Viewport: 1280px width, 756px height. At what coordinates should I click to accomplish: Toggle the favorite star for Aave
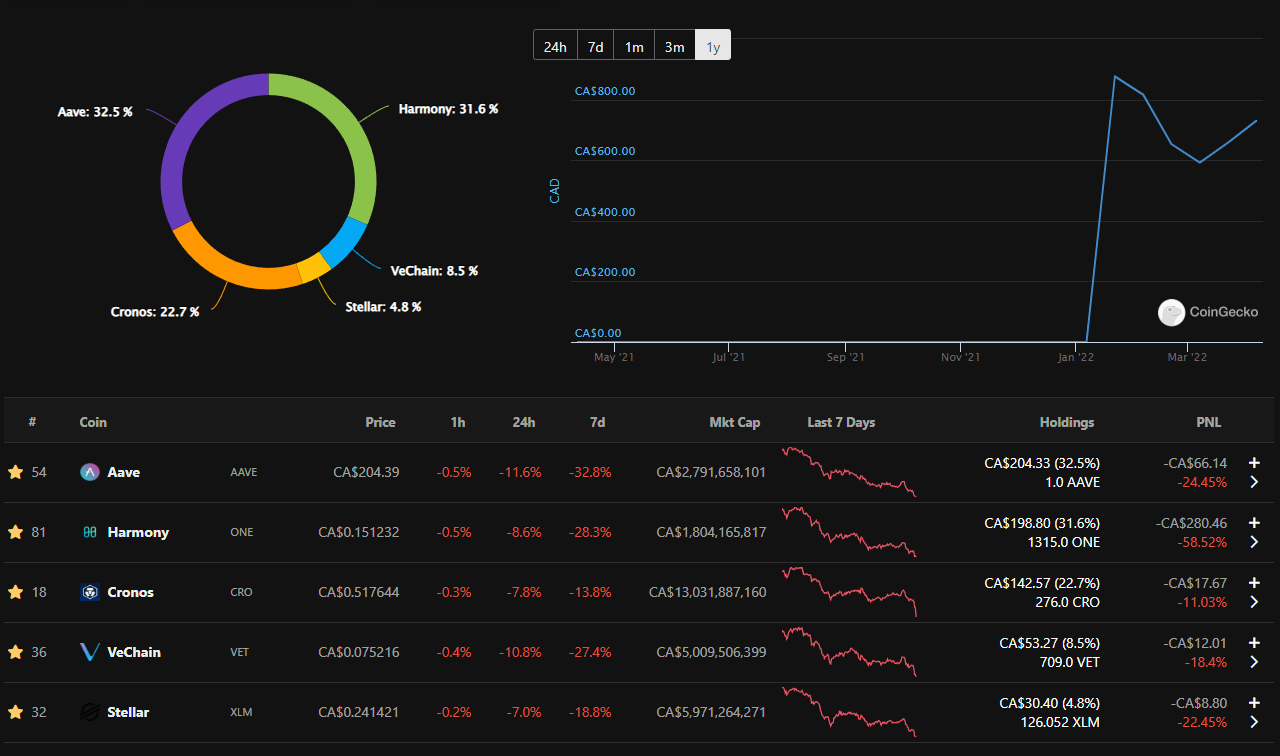click(x=15, y=472)
